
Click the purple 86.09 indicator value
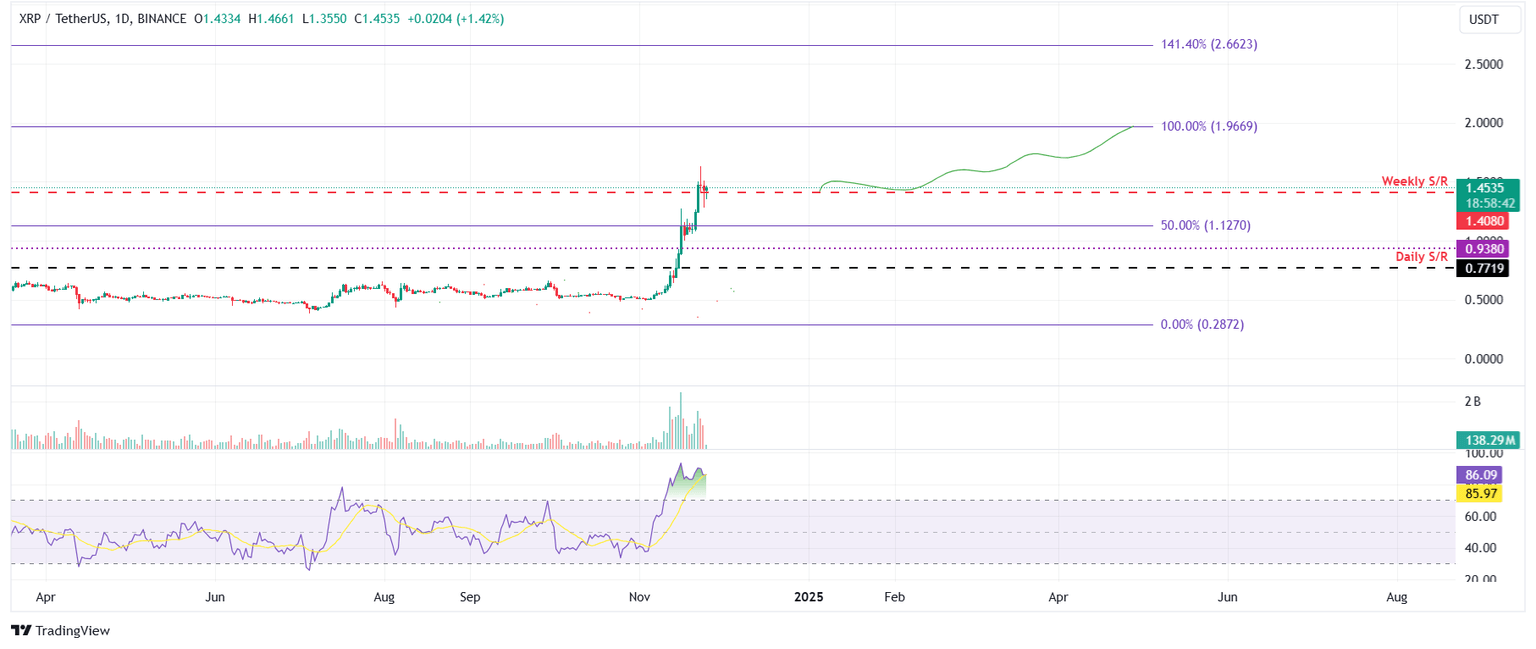(x=1480, y=475)
